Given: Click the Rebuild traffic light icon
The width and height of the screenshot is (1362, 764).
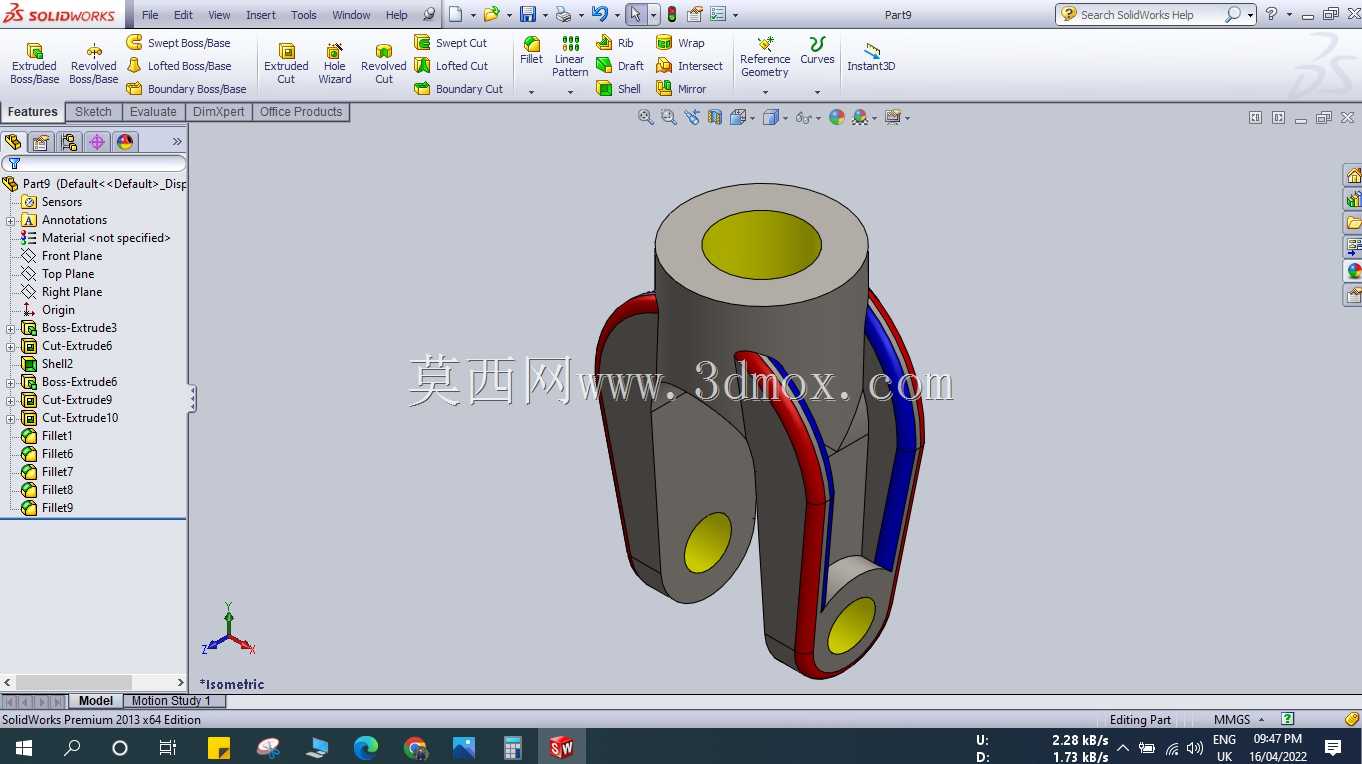Looking at the screenshot, I should [671, 14].
